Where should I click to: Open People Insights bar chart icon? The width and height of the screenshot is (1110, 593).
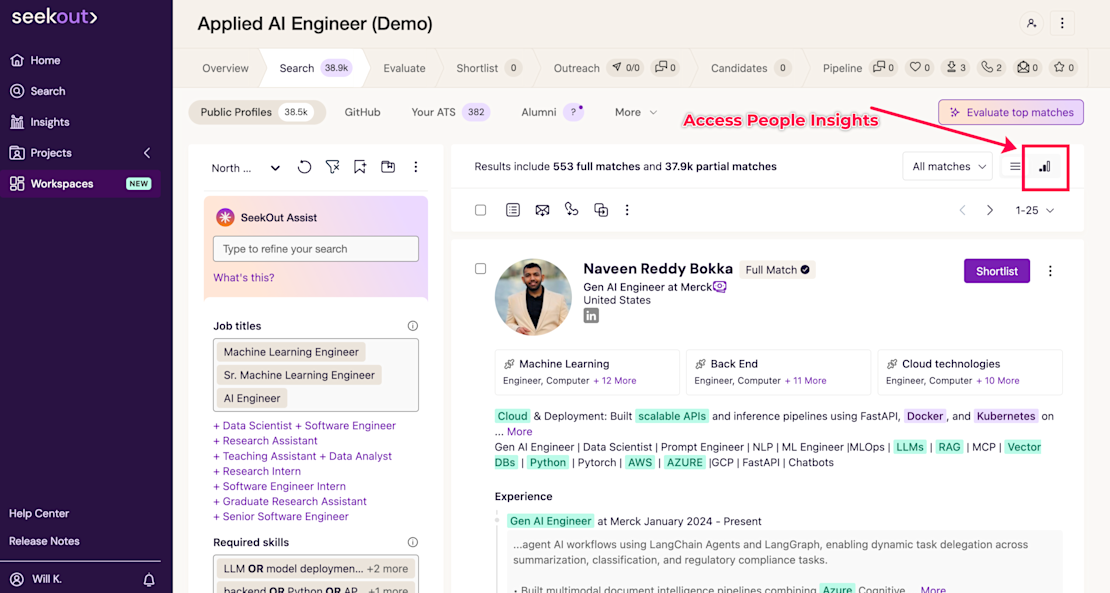click(1045, 167)
